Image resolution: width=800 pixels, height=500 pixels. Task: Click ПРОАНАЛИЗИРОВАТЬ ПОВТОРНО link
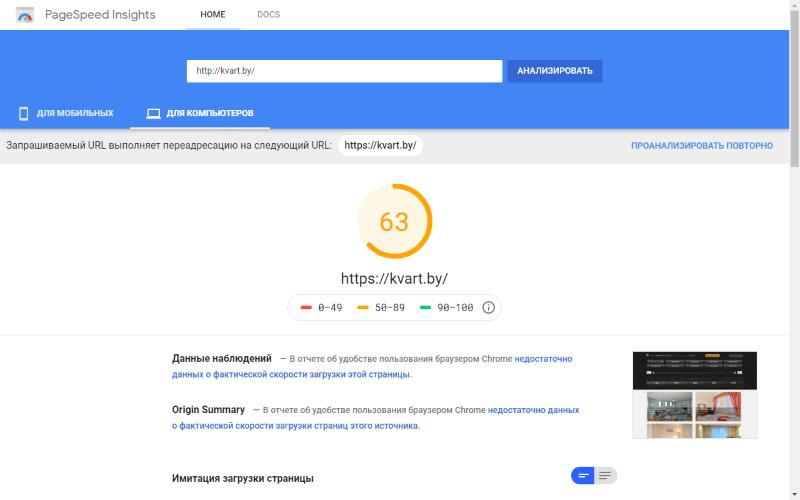(702, 145)
